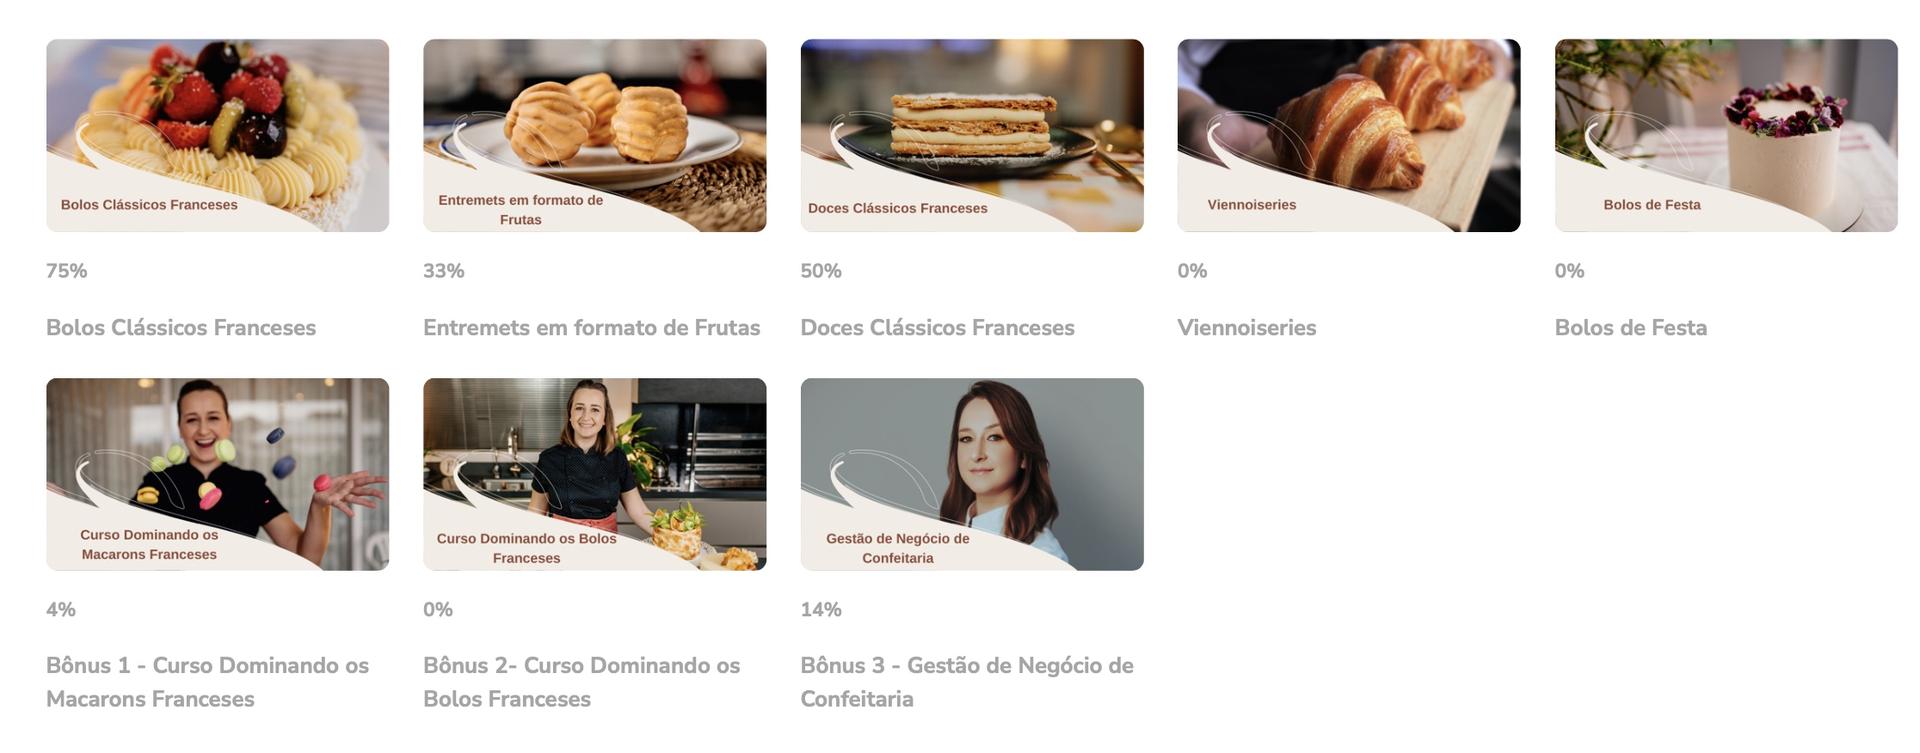Click the Entremets em formato de Frutas title
The width and height of the screenshot is (1920, 753).
pos(592,328)
